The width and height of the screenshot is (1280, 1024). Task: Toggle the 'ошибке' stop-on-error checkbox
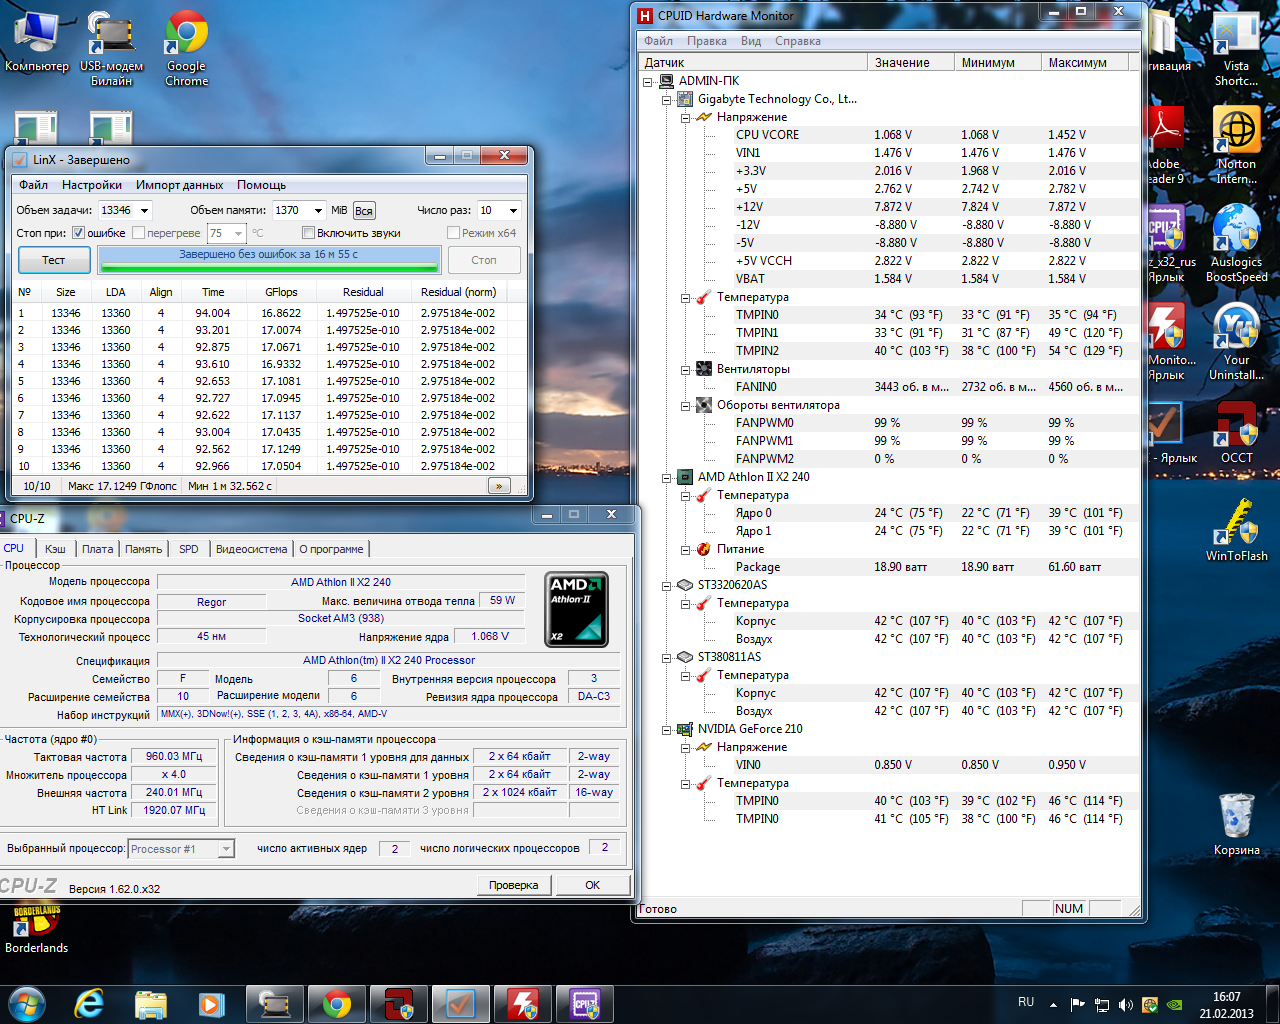click(79, 233)
